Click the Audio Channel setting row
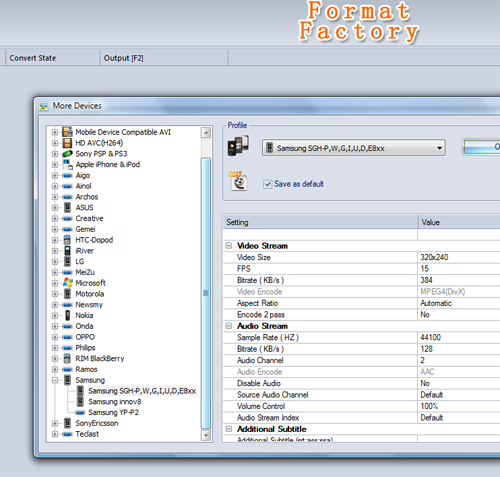This screenshot has width=500, height=477. pos(361,360)
